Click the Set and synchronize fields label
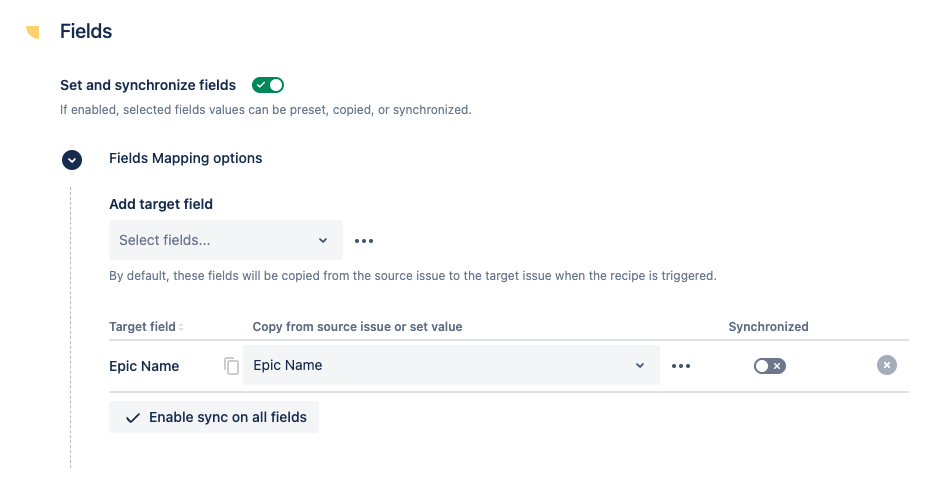This screenshot has width=945, height=501. click(148, 85)
